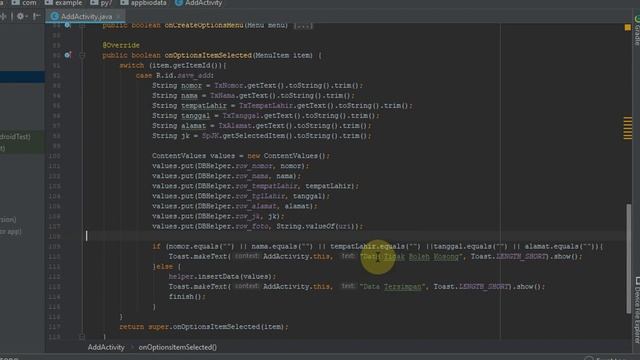Click the override gutter icon beside onCreateOptionsMenu
Image resolution: width=640 pixels, height=360 pixels.
coord(68,25)
